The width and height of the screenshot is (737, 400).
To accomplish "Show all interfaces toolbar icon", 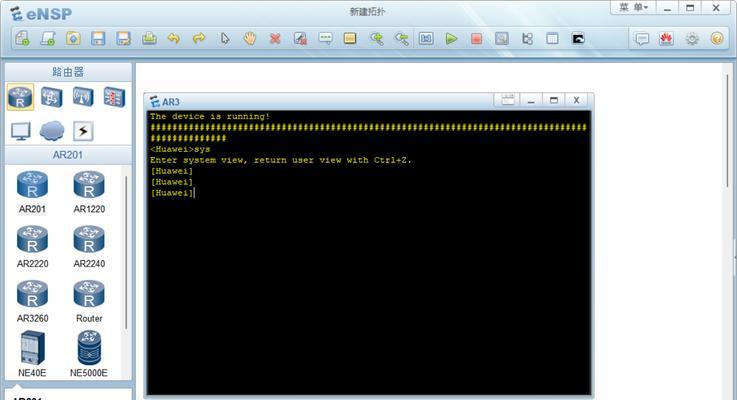I will [527, 38].
